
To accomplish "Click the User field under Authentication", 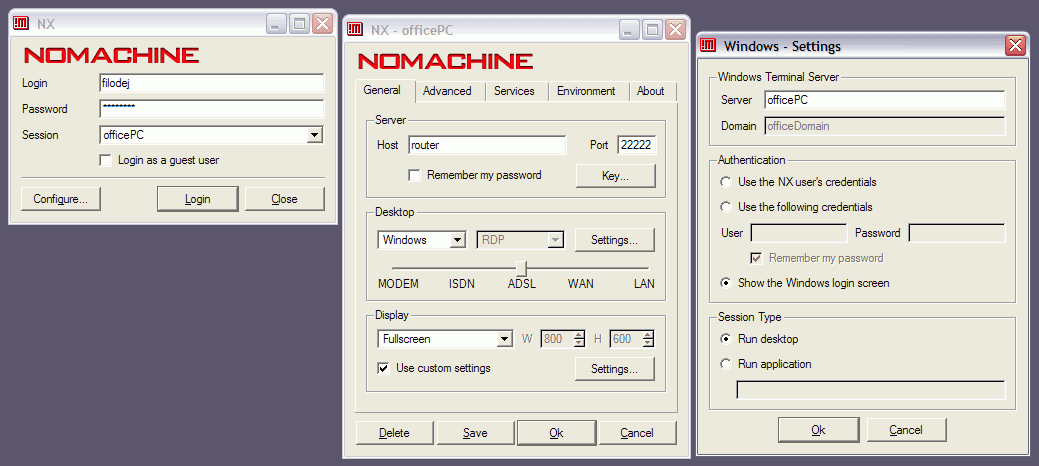I will pyautogui.click(x=799, y=233).
